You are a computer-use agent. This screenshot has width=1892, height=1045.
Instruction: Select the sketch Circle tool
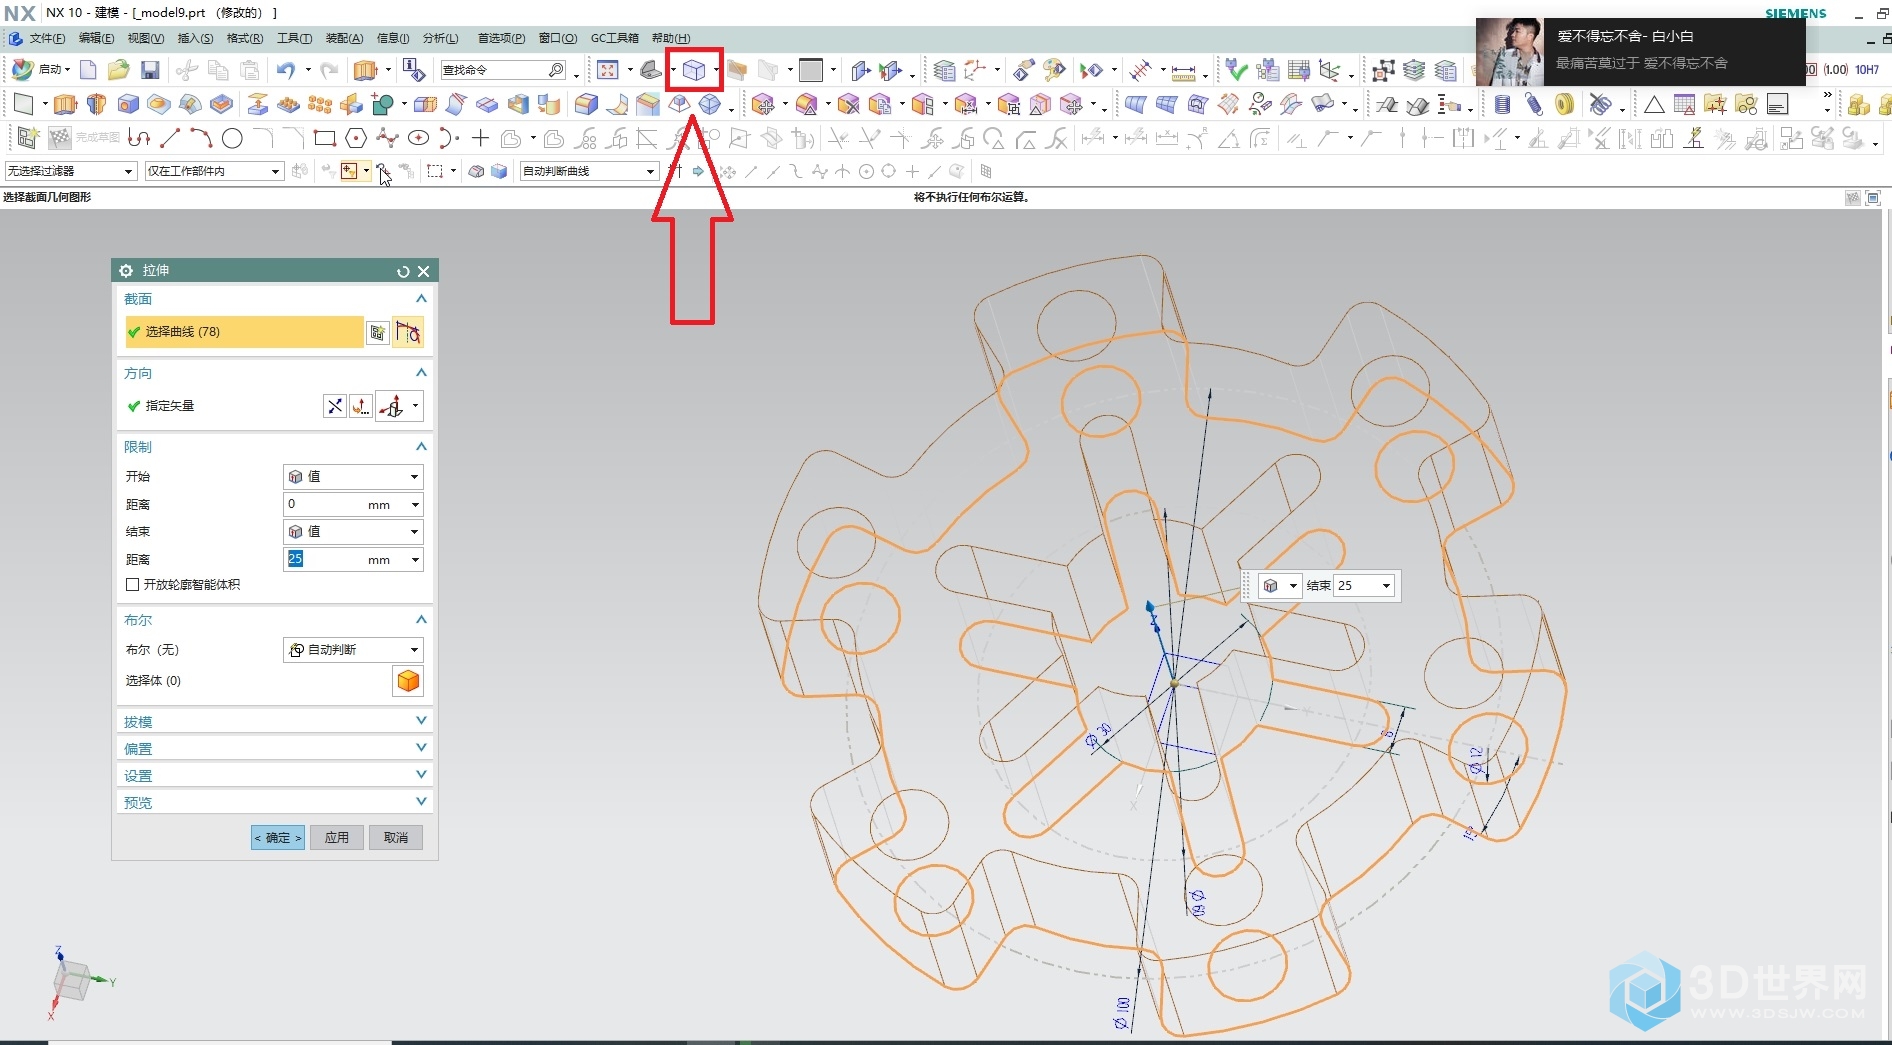(x=232, y=138)
